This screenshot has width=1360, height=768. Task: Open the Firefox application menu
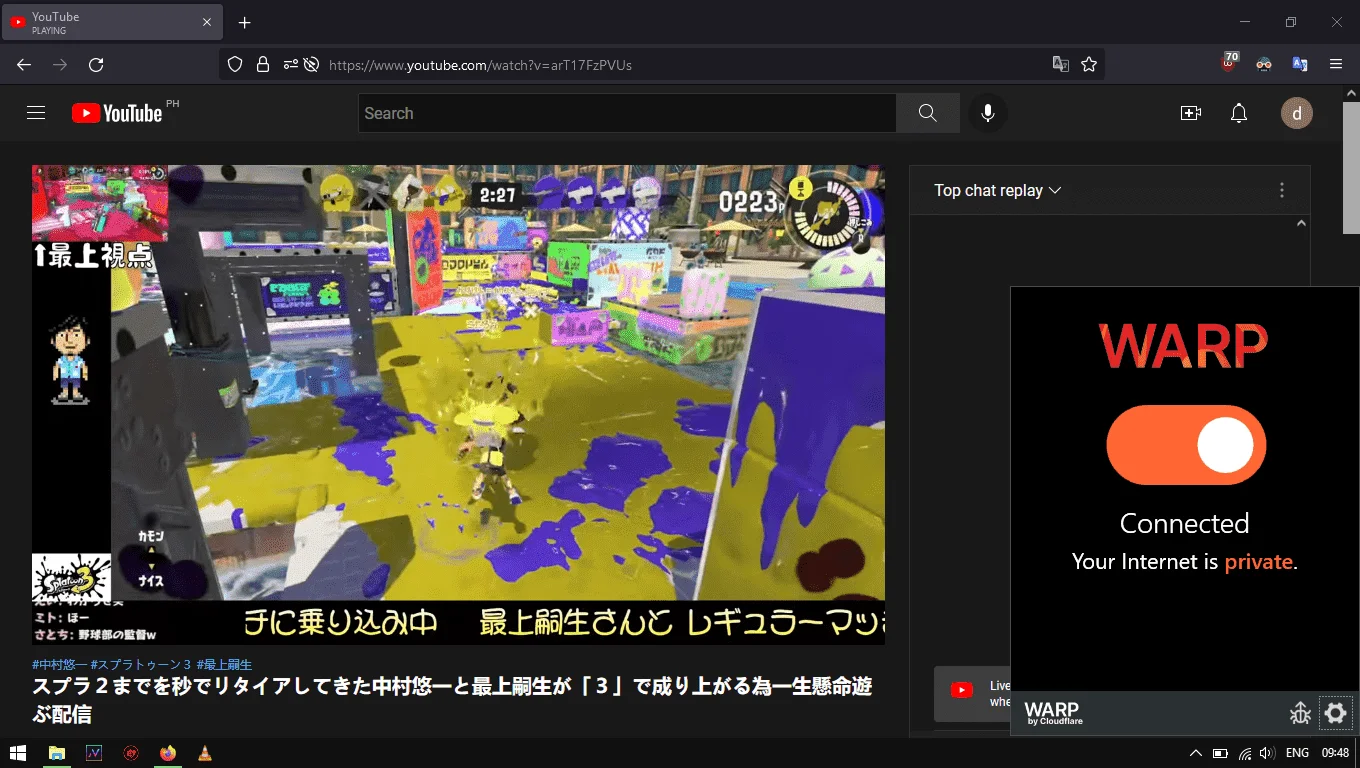coord(1336,65)
